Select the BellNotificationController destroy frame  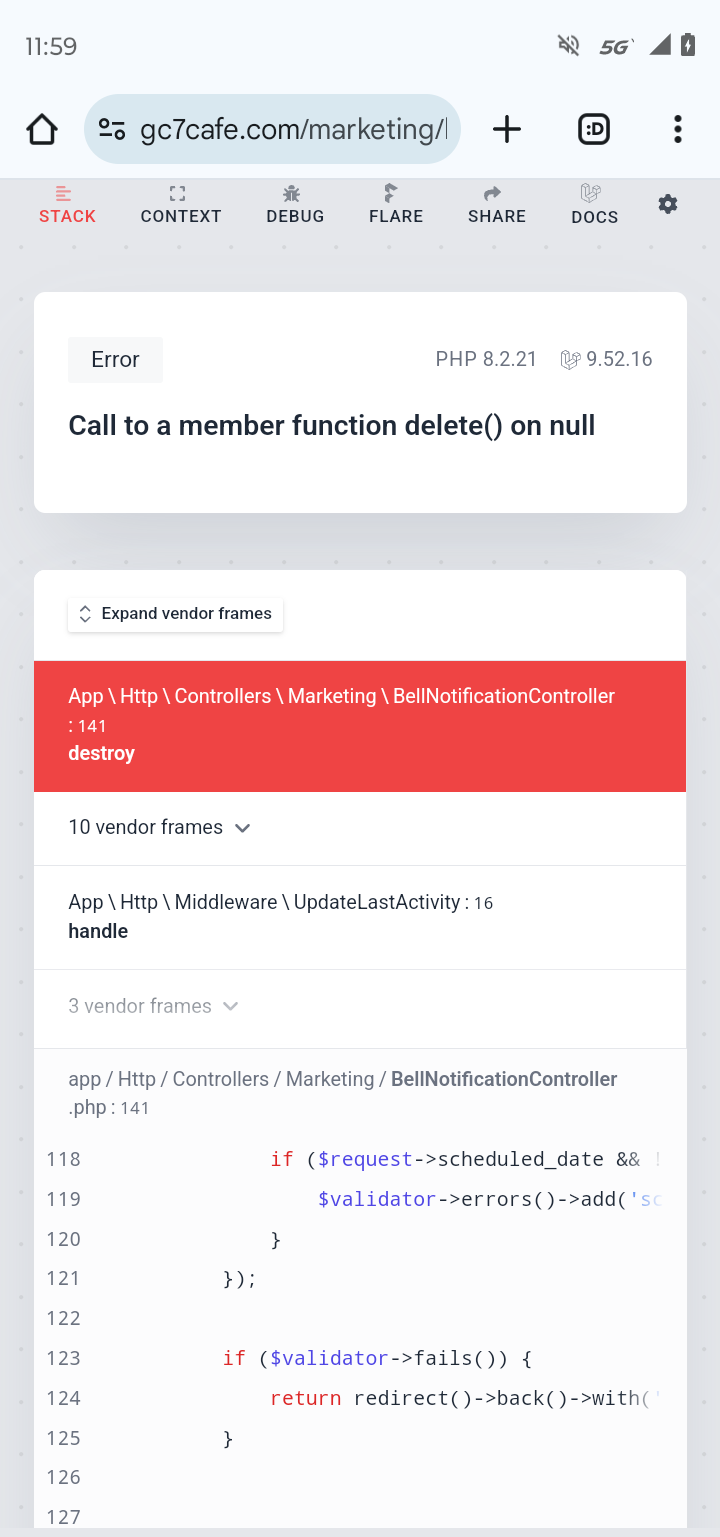[360, 726]
